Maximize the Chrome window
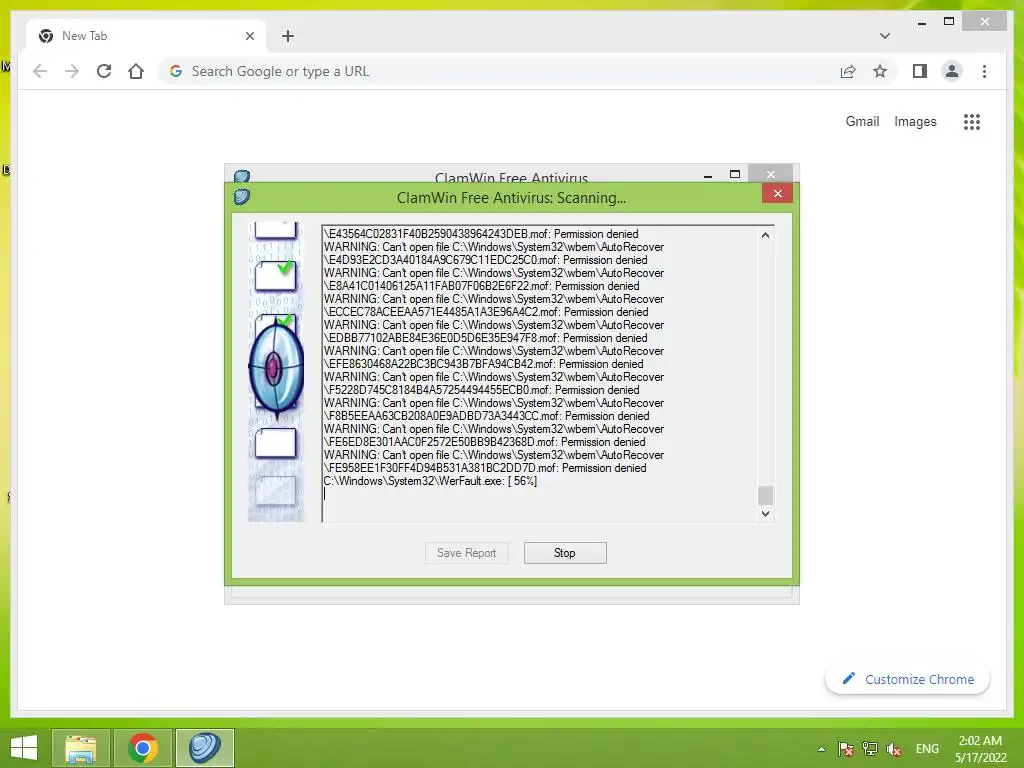The width and height of the screenshot is (1024, 768). coord(949,22)
